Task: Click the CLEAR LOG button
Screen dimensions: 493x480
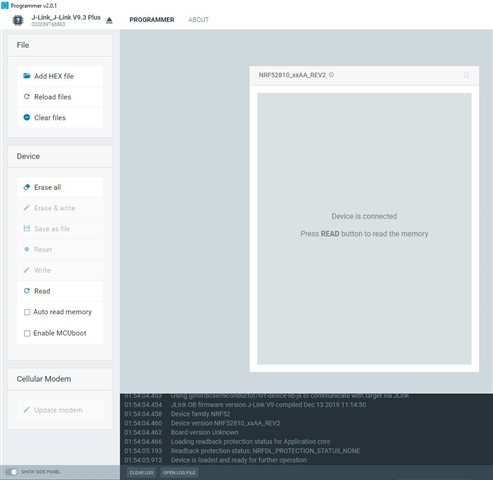Action: point(141,473)
